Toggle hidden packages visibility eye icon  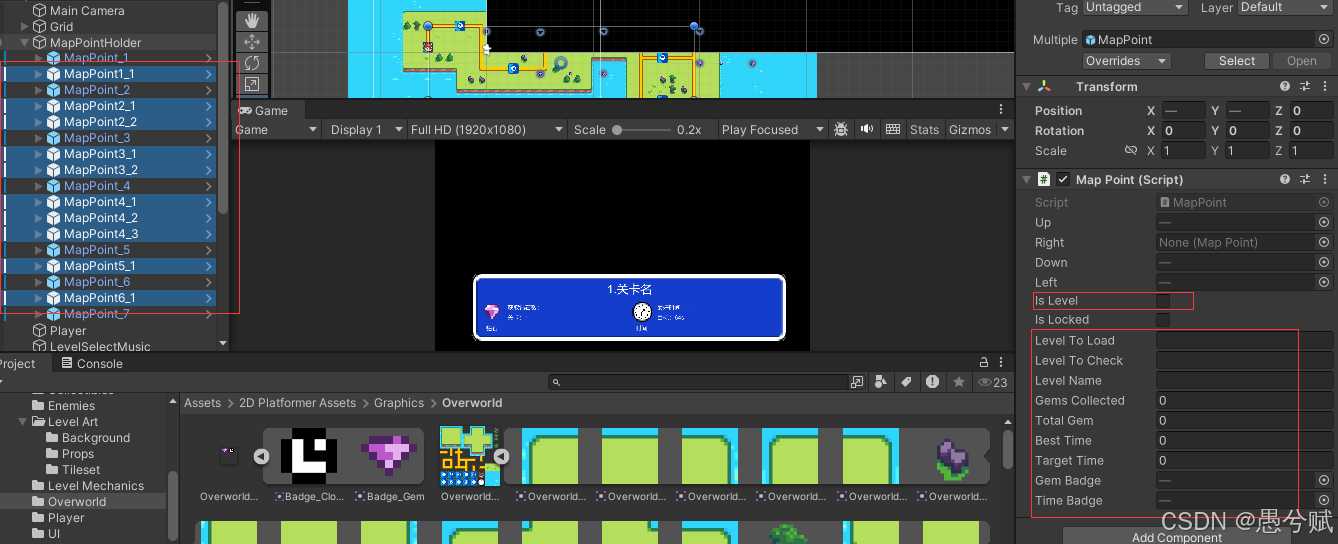[x=992, y=382]
